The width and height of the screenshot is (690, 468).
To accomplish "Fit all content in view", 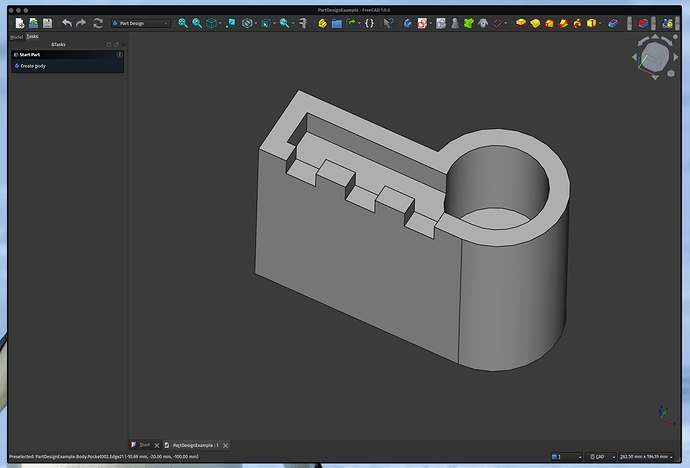I will click(x=183, y=23).
